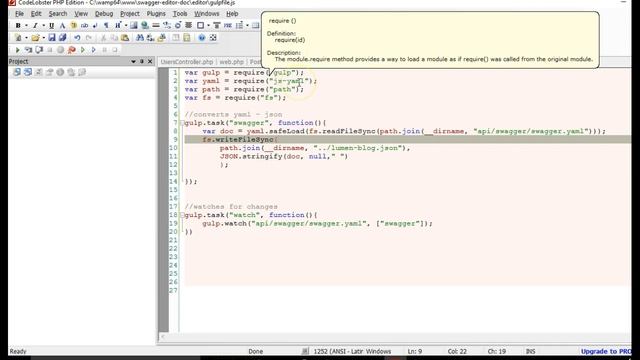640x360 pixels.
Task: Open dropdown arrow next to heading icon
Action: [x=126, y=26]
